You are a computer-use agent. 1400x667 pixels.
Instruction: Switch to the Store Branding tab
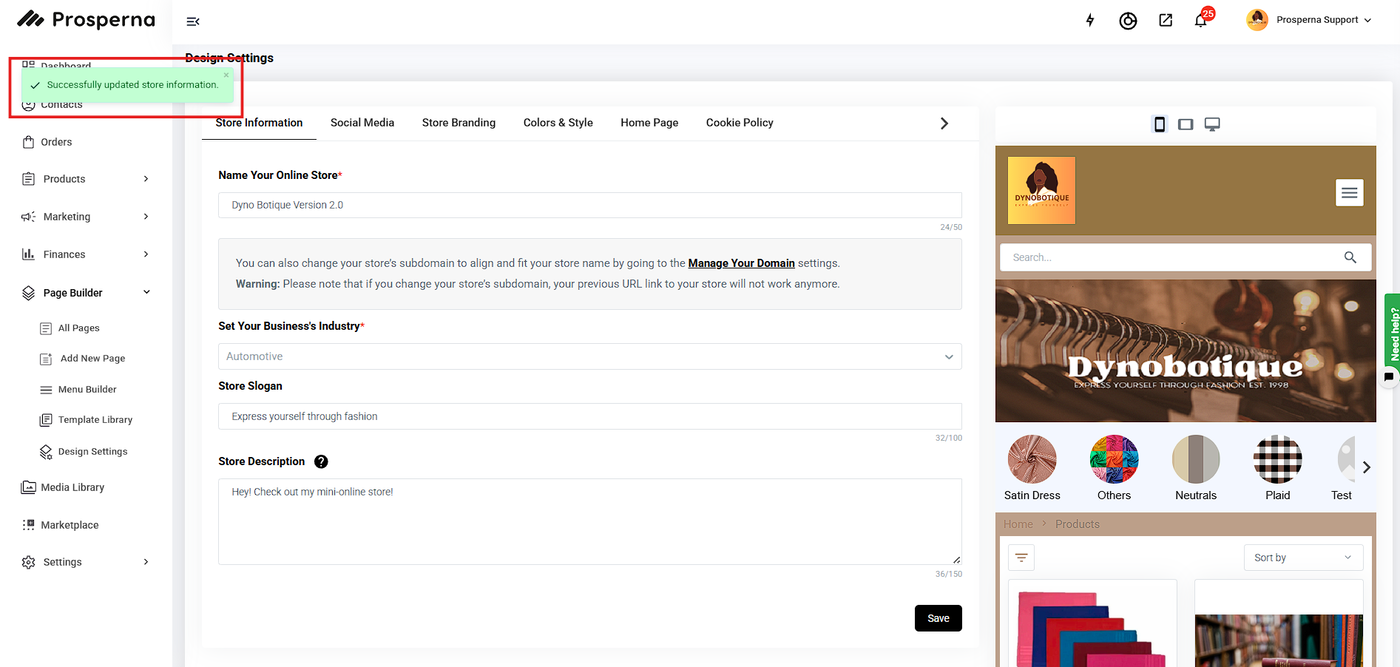(458, 123)
